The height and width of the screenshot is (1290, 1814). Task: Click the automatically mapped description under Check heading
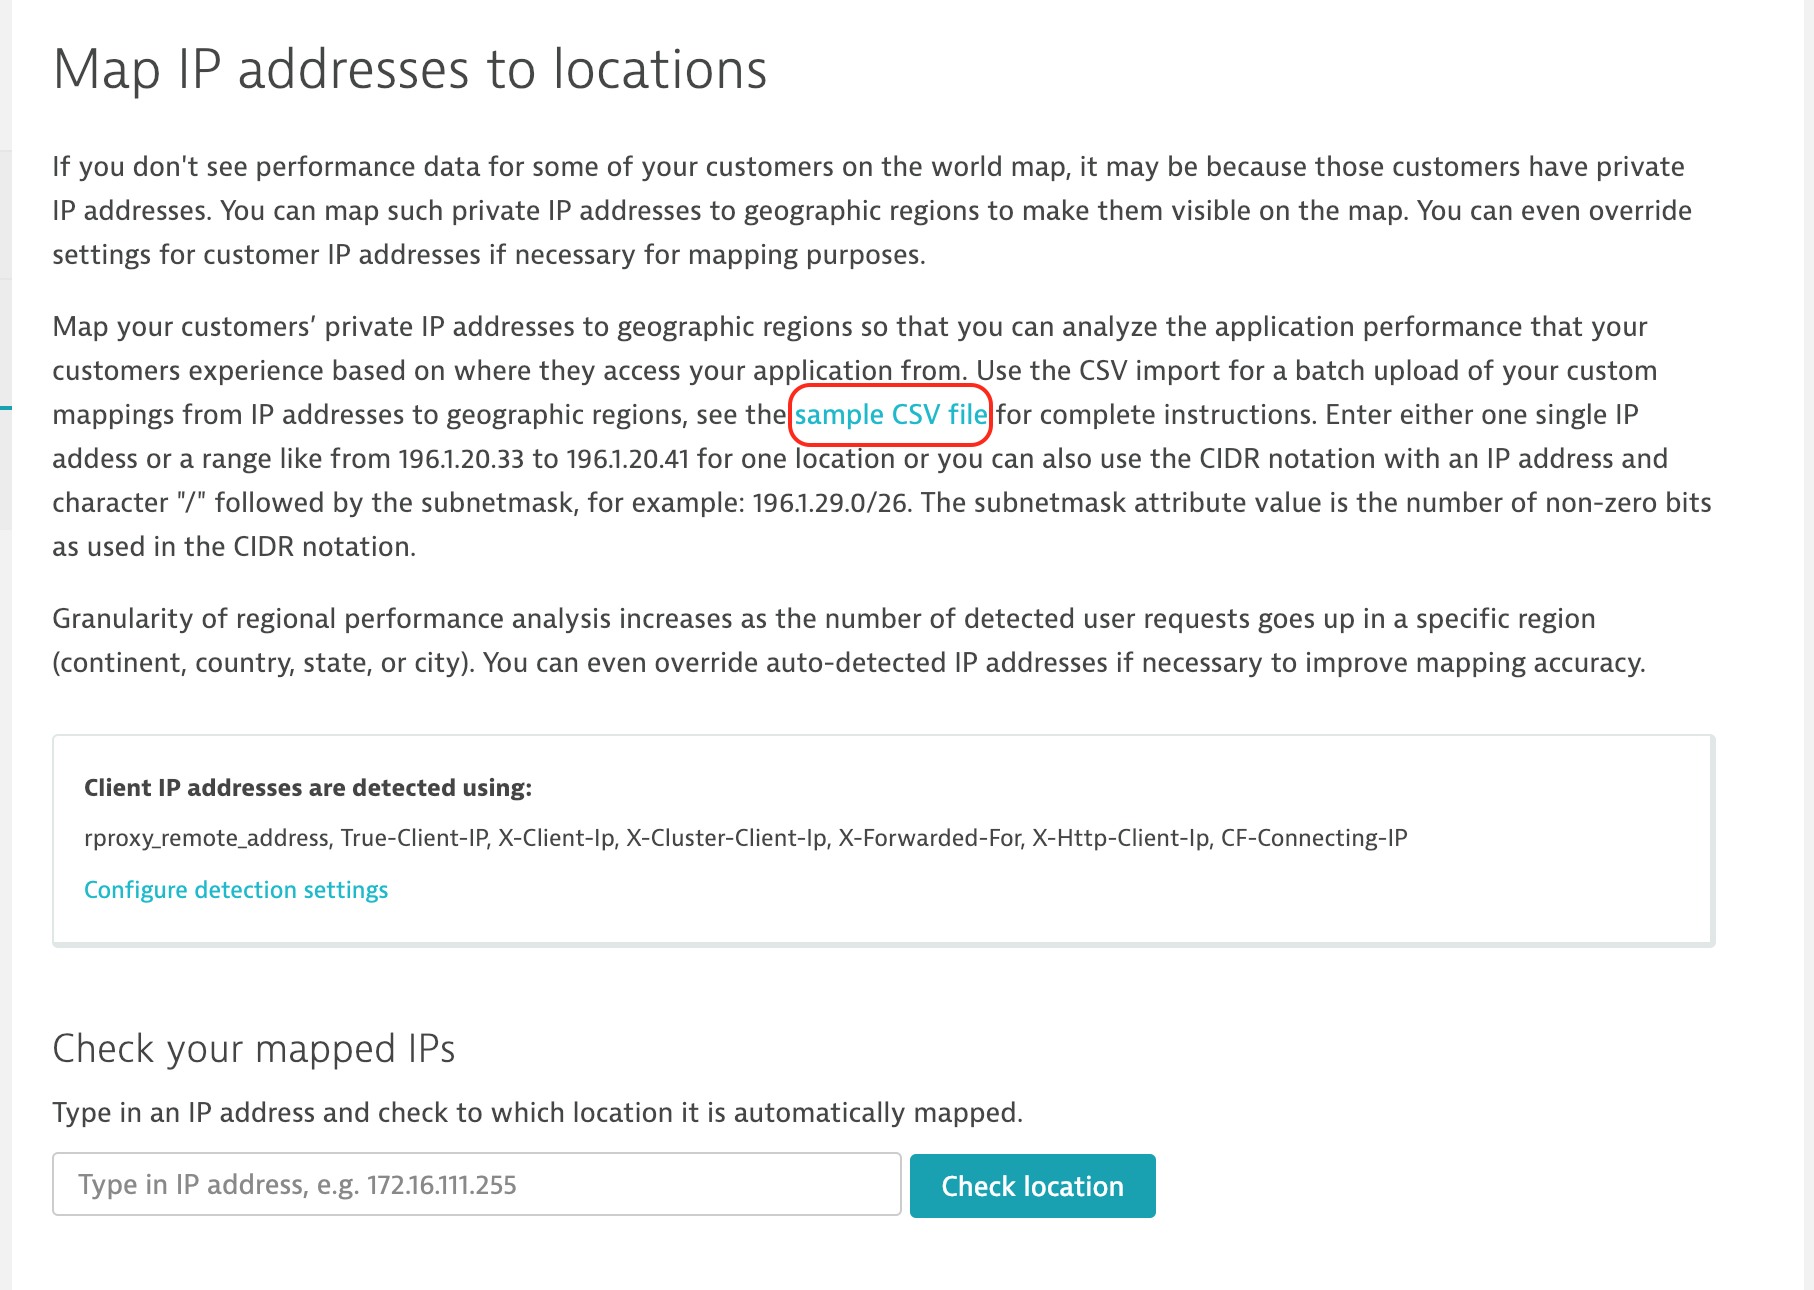click(537, 1113)
